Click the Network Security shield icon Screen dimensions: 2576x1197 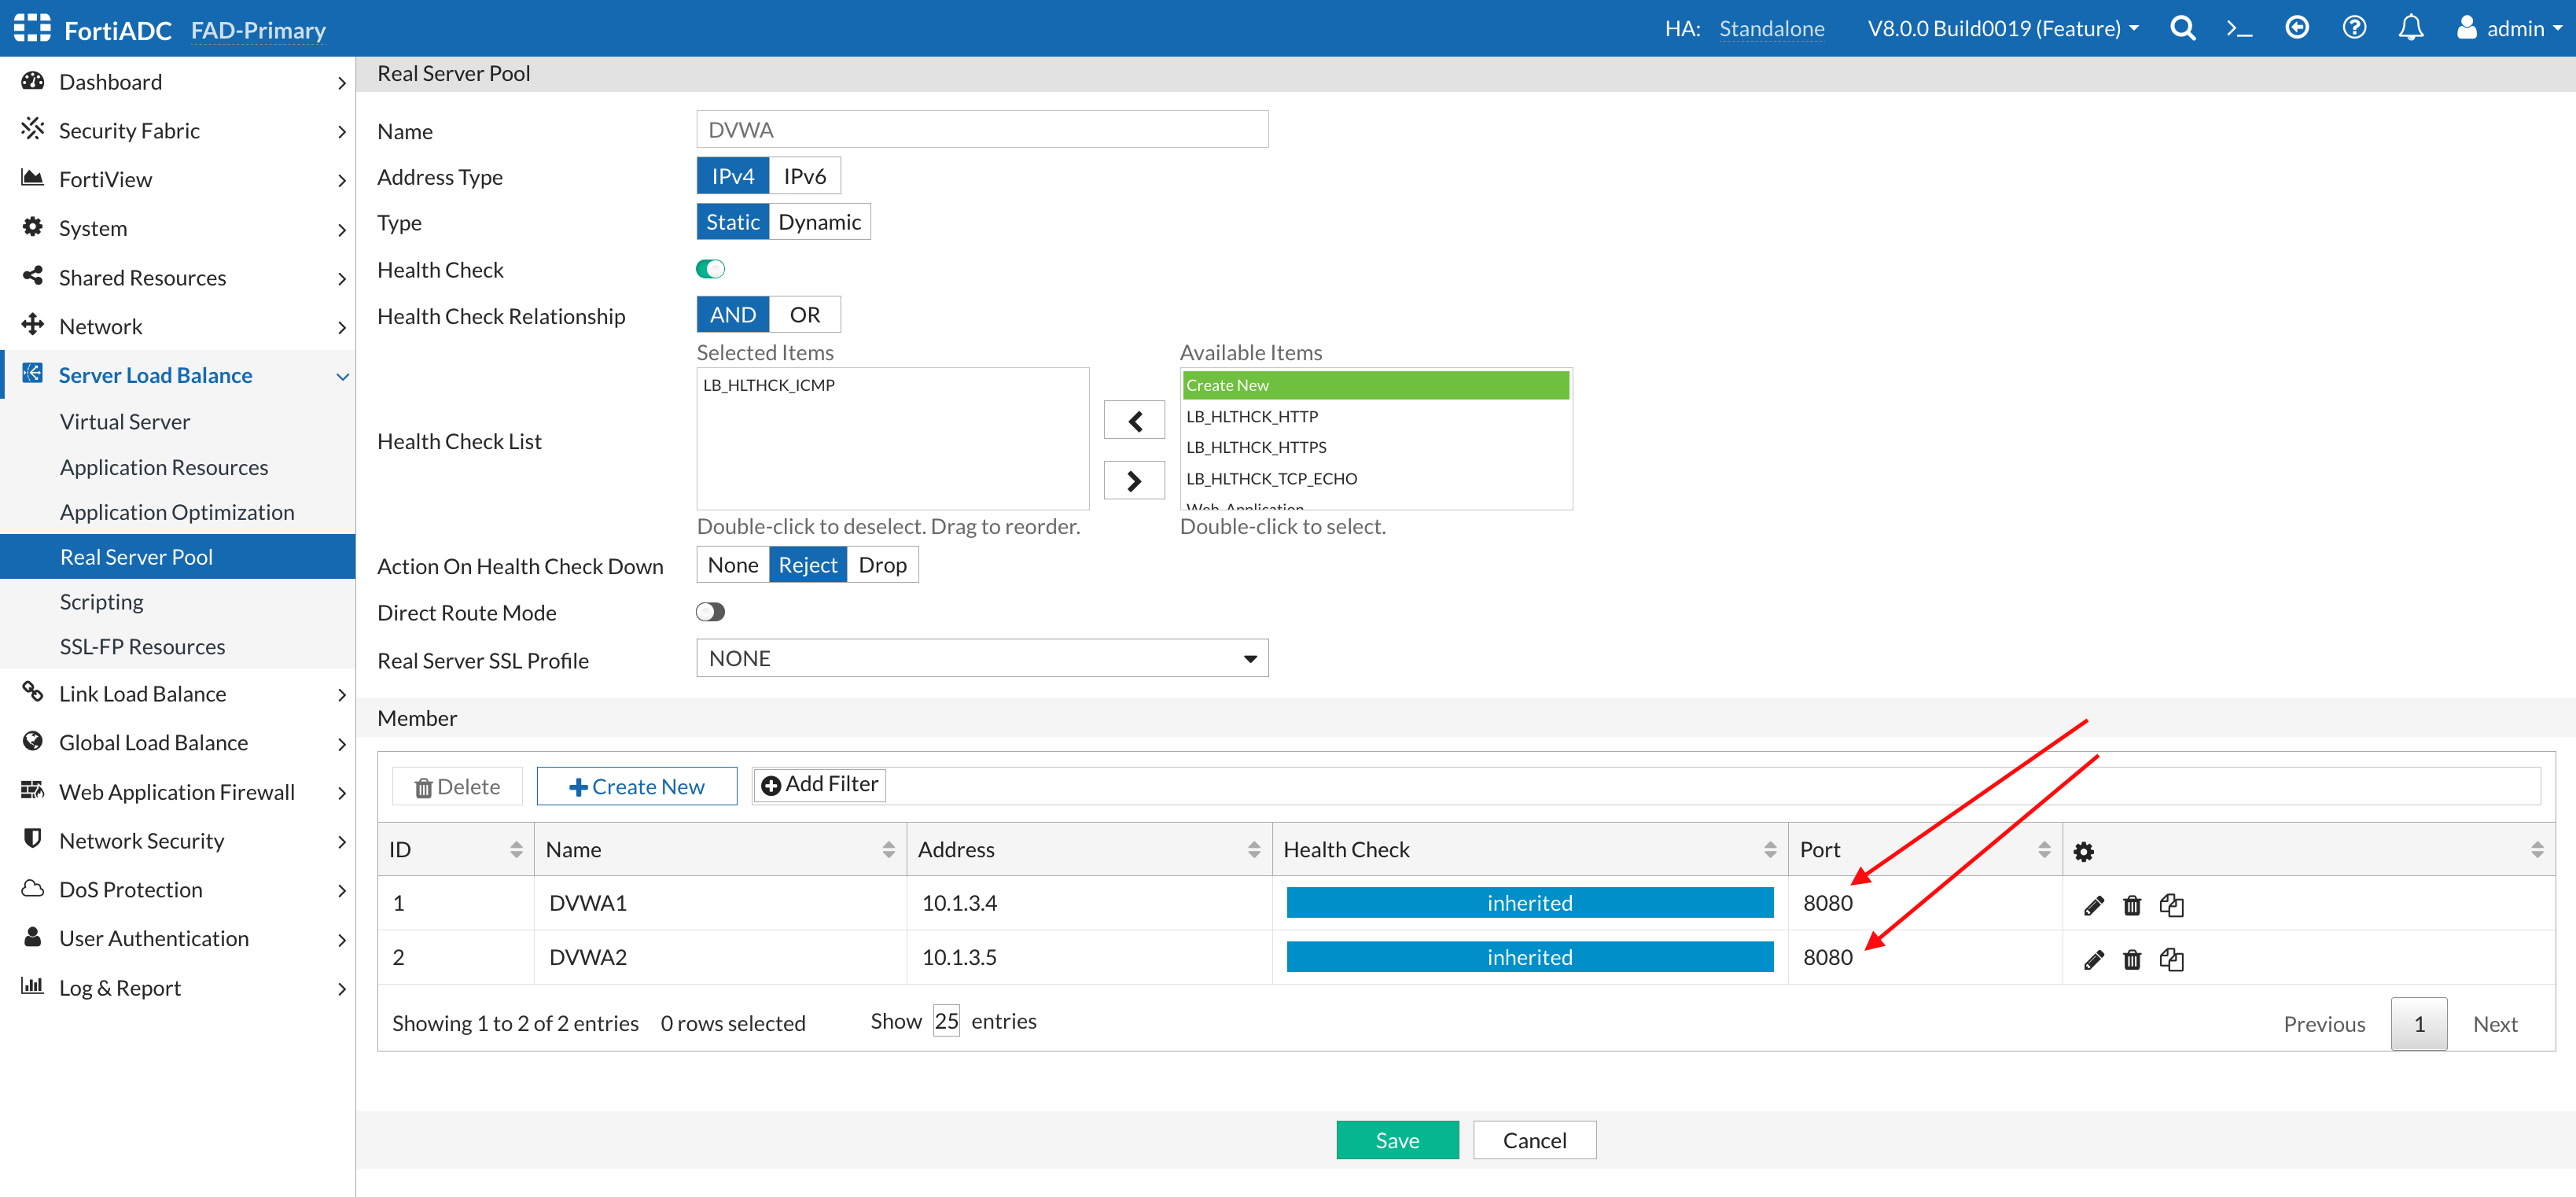(x=32, y=839)
